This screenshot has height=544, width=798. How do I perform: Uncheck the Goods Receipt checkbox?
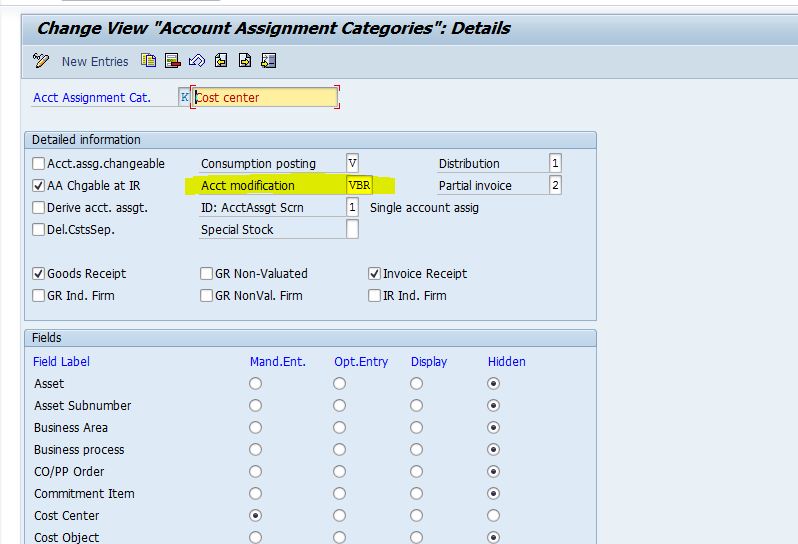coord(38,273)
